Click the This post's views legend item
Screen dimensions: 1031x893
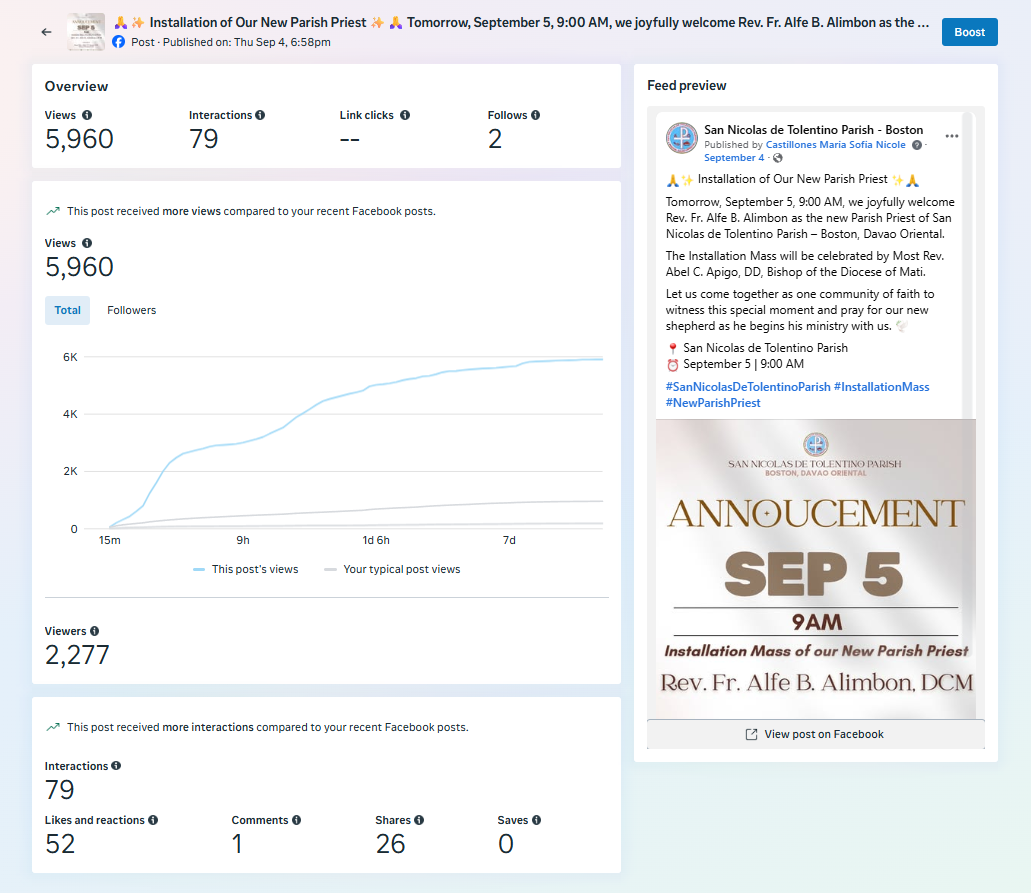(246, 569)
